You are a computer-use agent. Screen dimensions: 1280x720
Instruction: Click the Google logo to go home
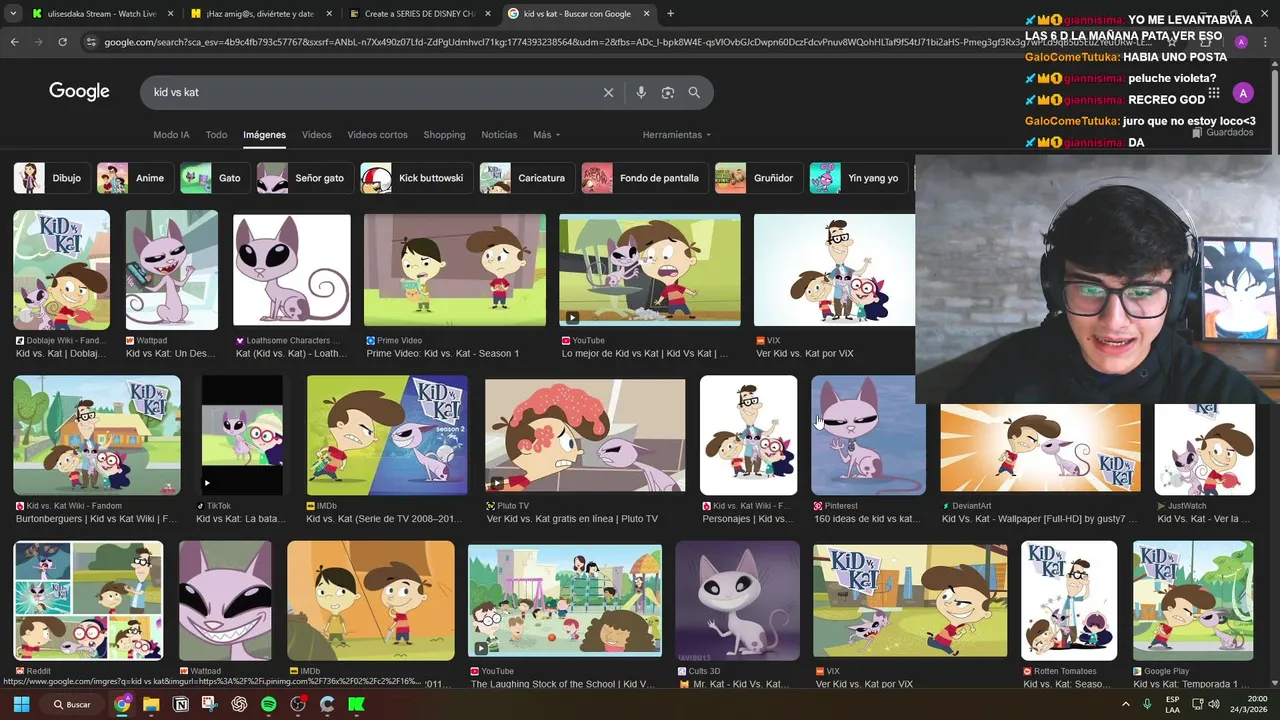click(79, 92)
